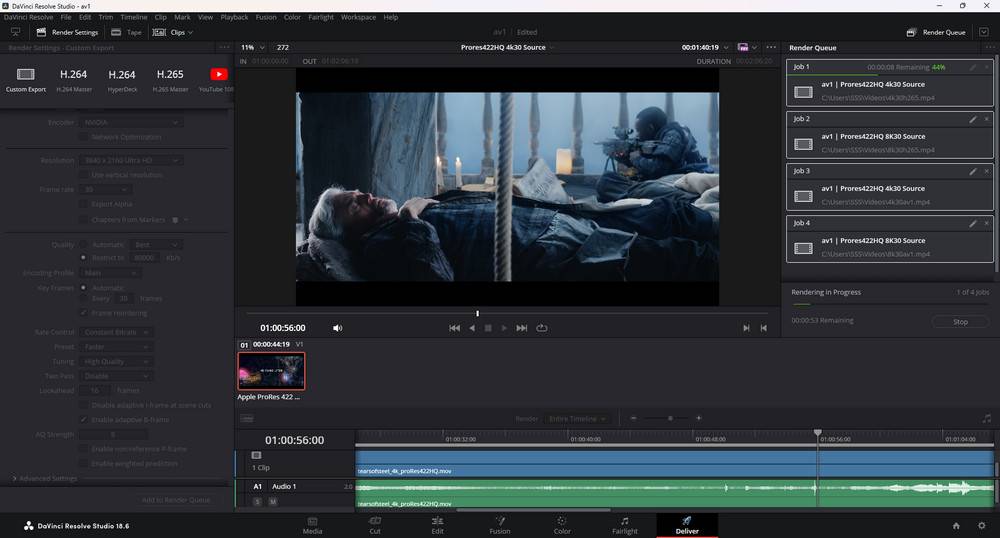Remove Job 3 from render queue
The height and width of the screenshot is (538, 1000).
pyautogui.click(x=987, y=171)
